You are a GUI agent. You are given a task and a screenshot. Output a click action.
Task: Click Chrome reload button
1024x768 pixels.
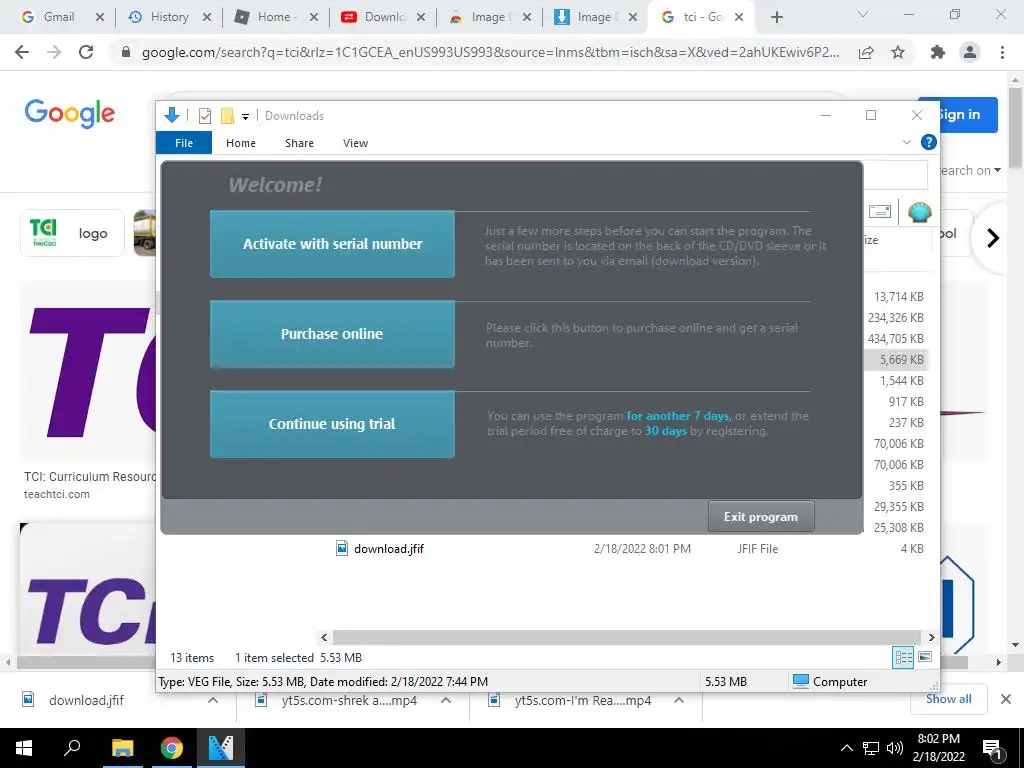[x=86, y=52]
